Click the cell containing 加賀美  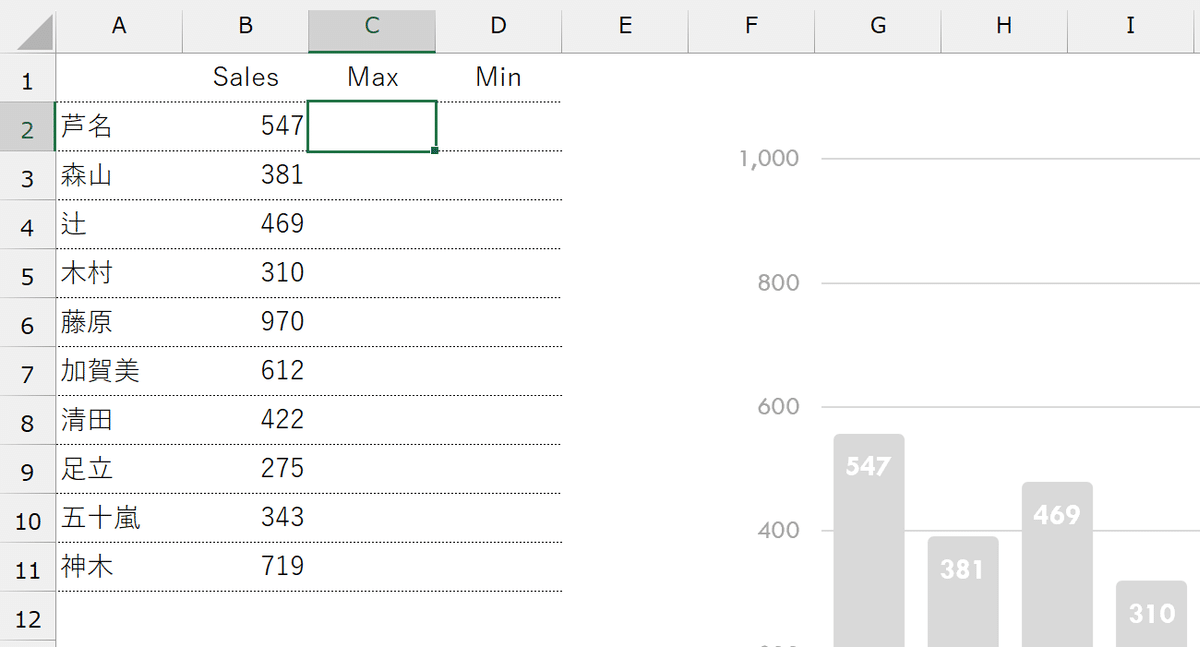coord(119,372)
